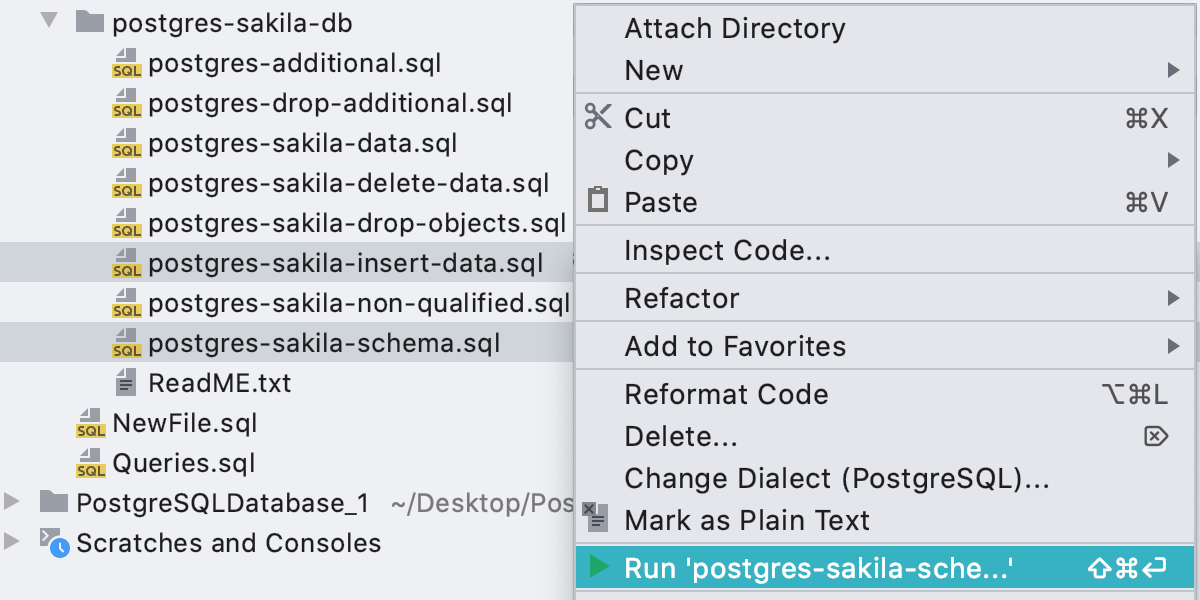
Task: Click the SQL icon of postgres-sakila-insert-data.sql
Action: 127,264
